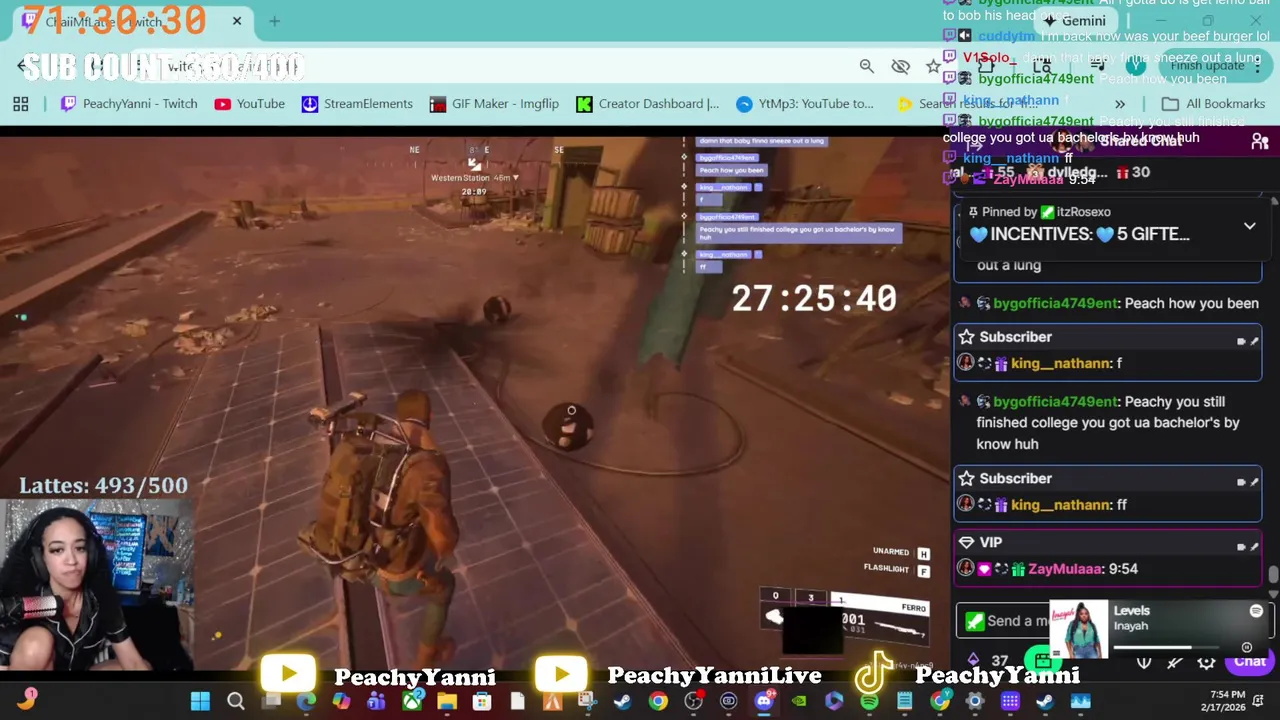This screenshot has width=1280, height=720.
Task: Pause the Spotify Levels track
Action: click(1246, 648)
